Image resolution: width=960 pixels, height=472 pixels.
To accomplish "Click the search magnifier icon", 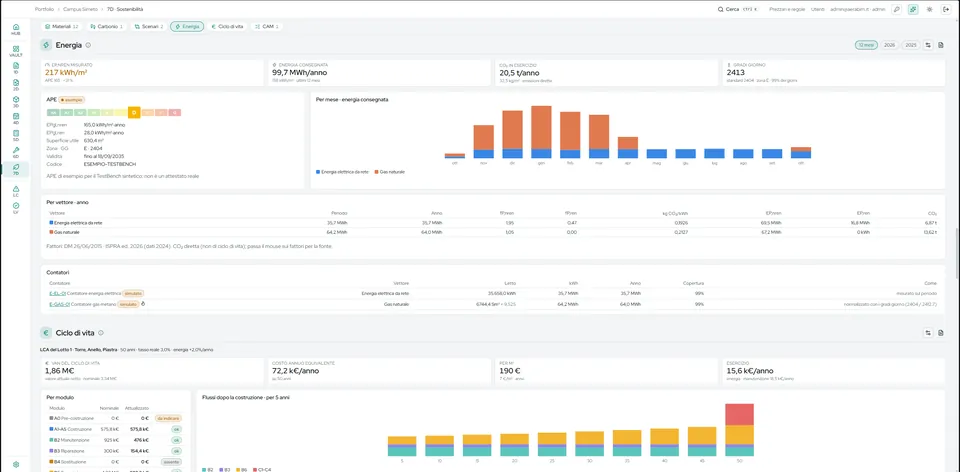I will (x=721, y=9).
